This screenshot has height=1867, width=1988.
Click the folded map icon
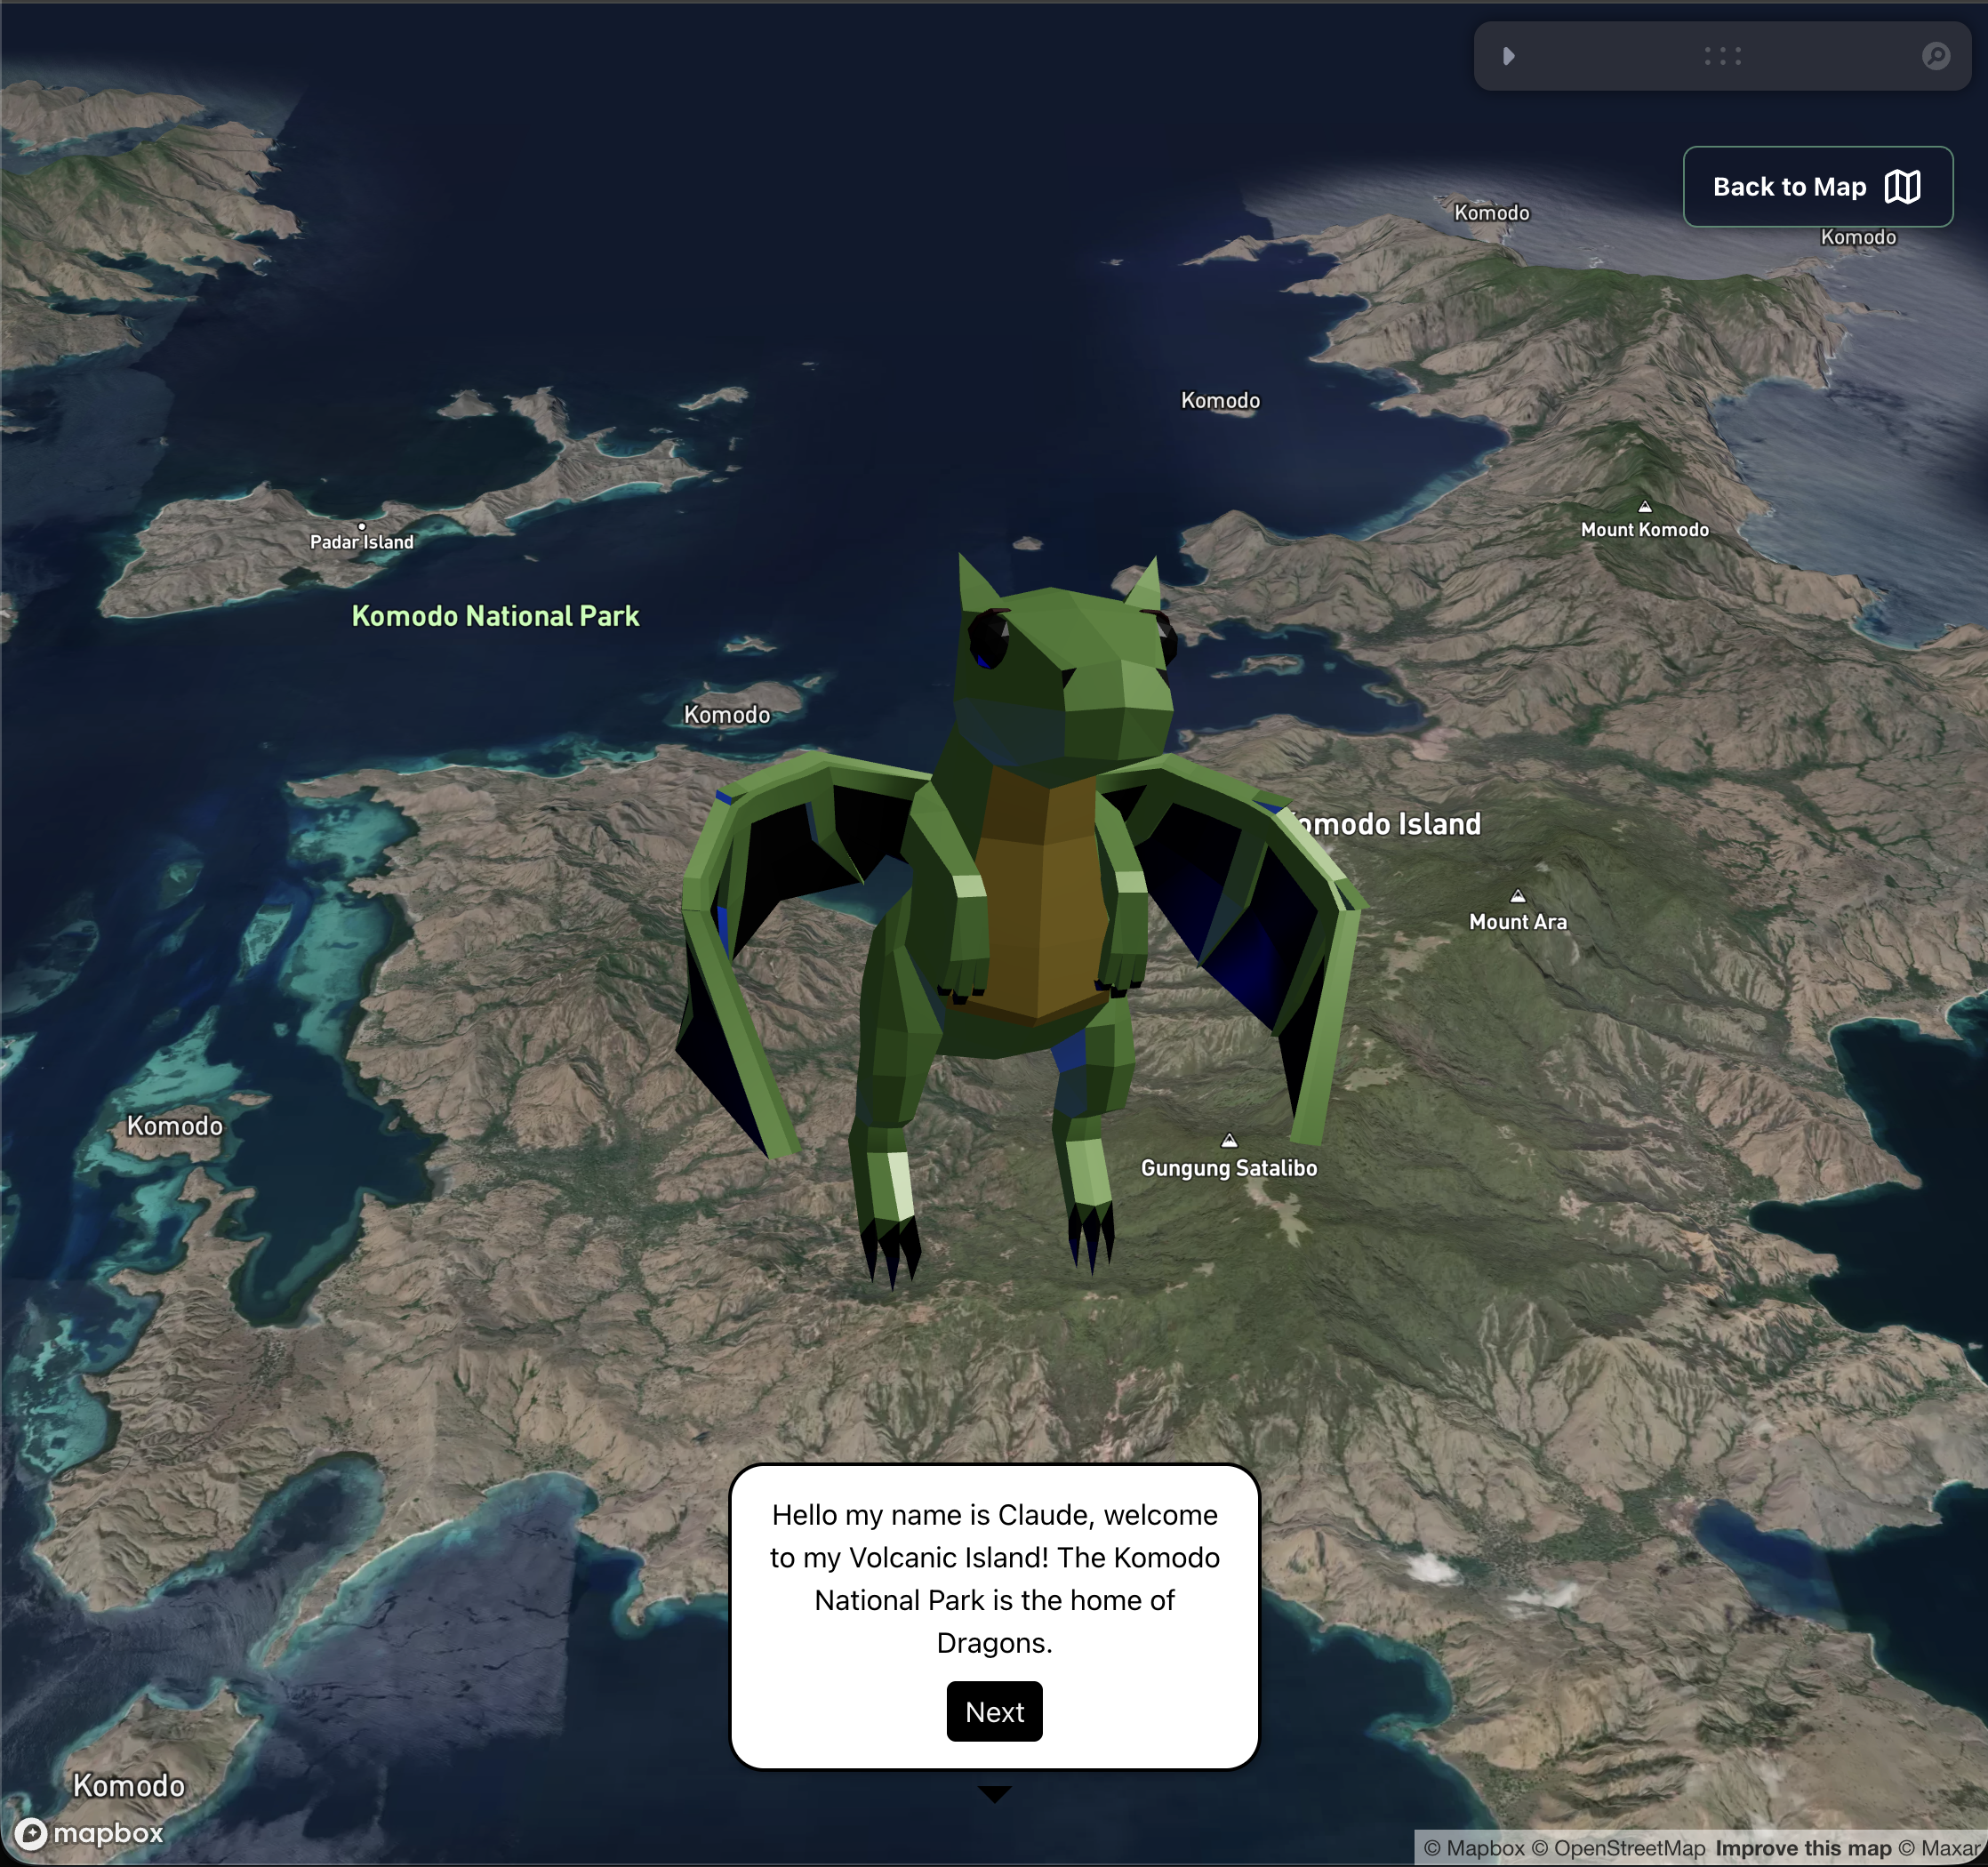click(1902, 187)
